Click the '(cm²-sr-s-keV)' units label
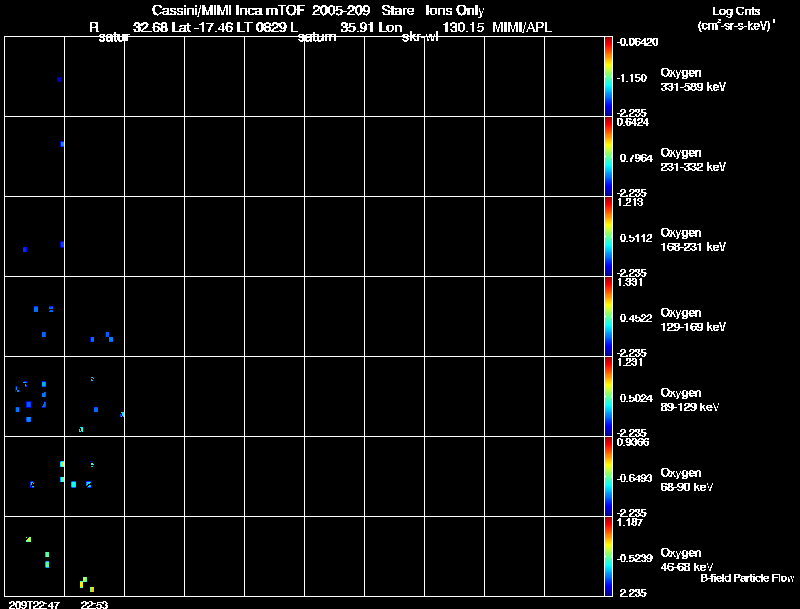 (737, 26)
